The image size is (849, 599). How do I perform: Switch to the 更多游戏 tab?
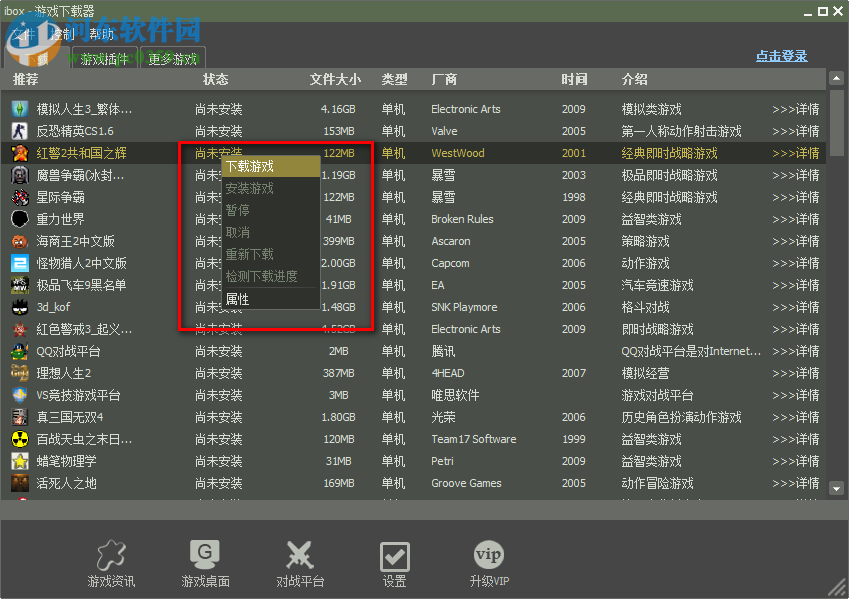(171, 58)
